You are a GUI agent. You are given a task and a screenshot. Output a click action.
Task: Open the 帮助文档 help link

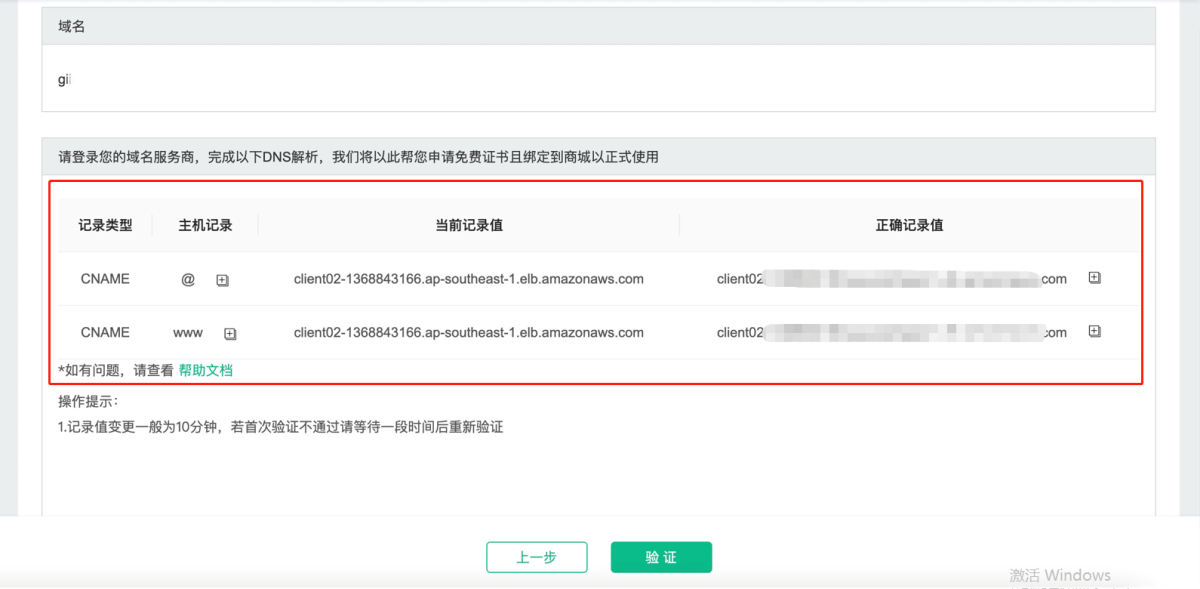point(205,370)
